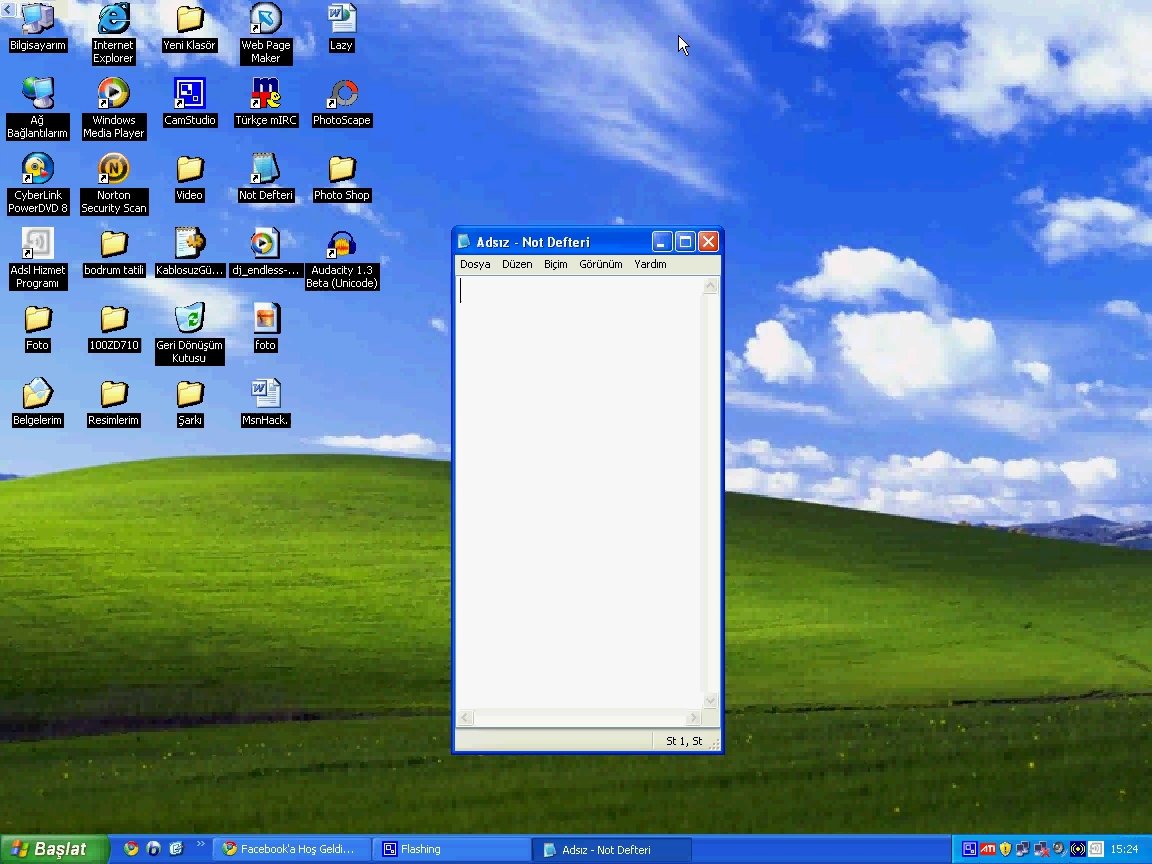Viewport: 1152px width, 864px height.
Task: Select the Photo Shop folder
Action: click(342, 178)
